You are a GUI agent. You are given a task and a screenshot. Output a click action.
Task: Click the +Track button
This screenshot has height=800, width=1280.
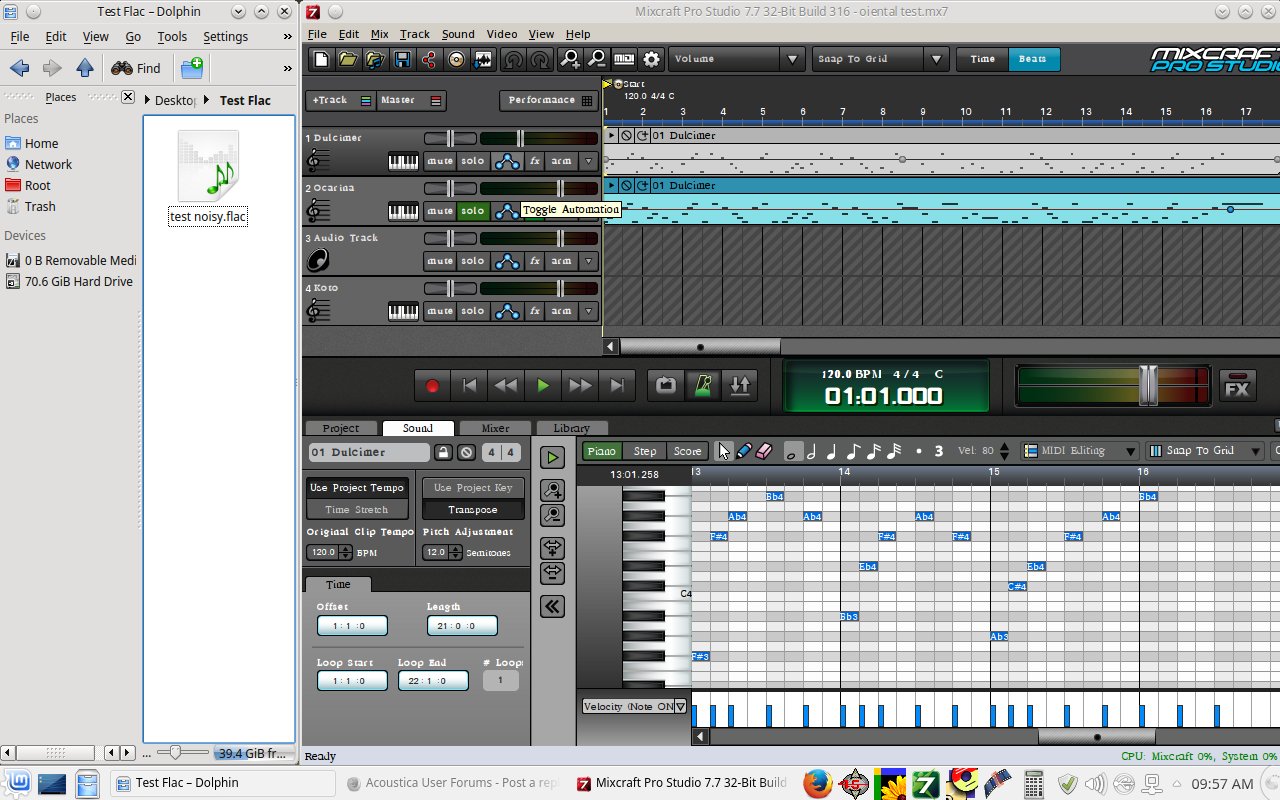coord(341,100)
